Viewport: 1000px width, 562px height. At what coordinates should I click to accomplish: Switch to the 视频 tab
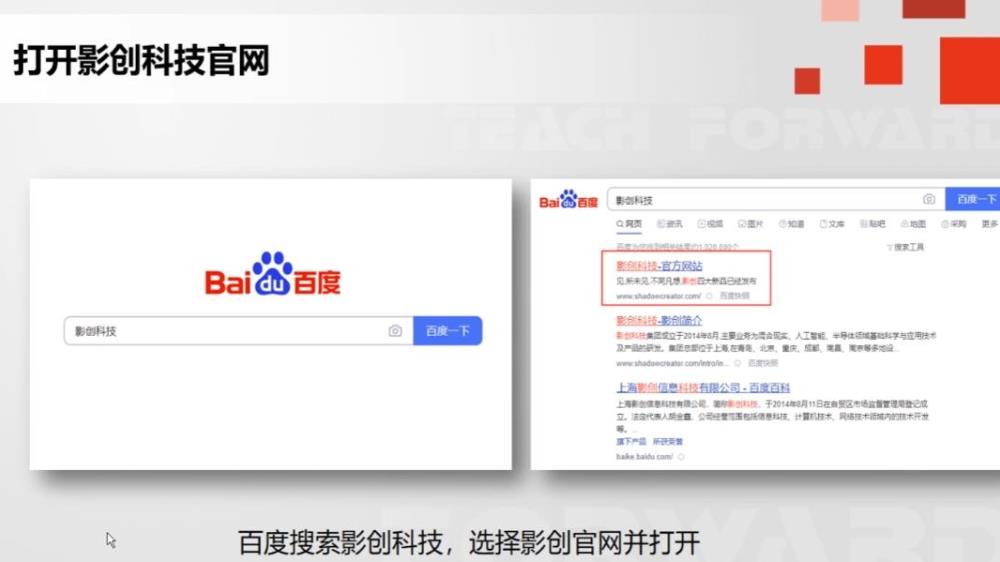point(710,224)
